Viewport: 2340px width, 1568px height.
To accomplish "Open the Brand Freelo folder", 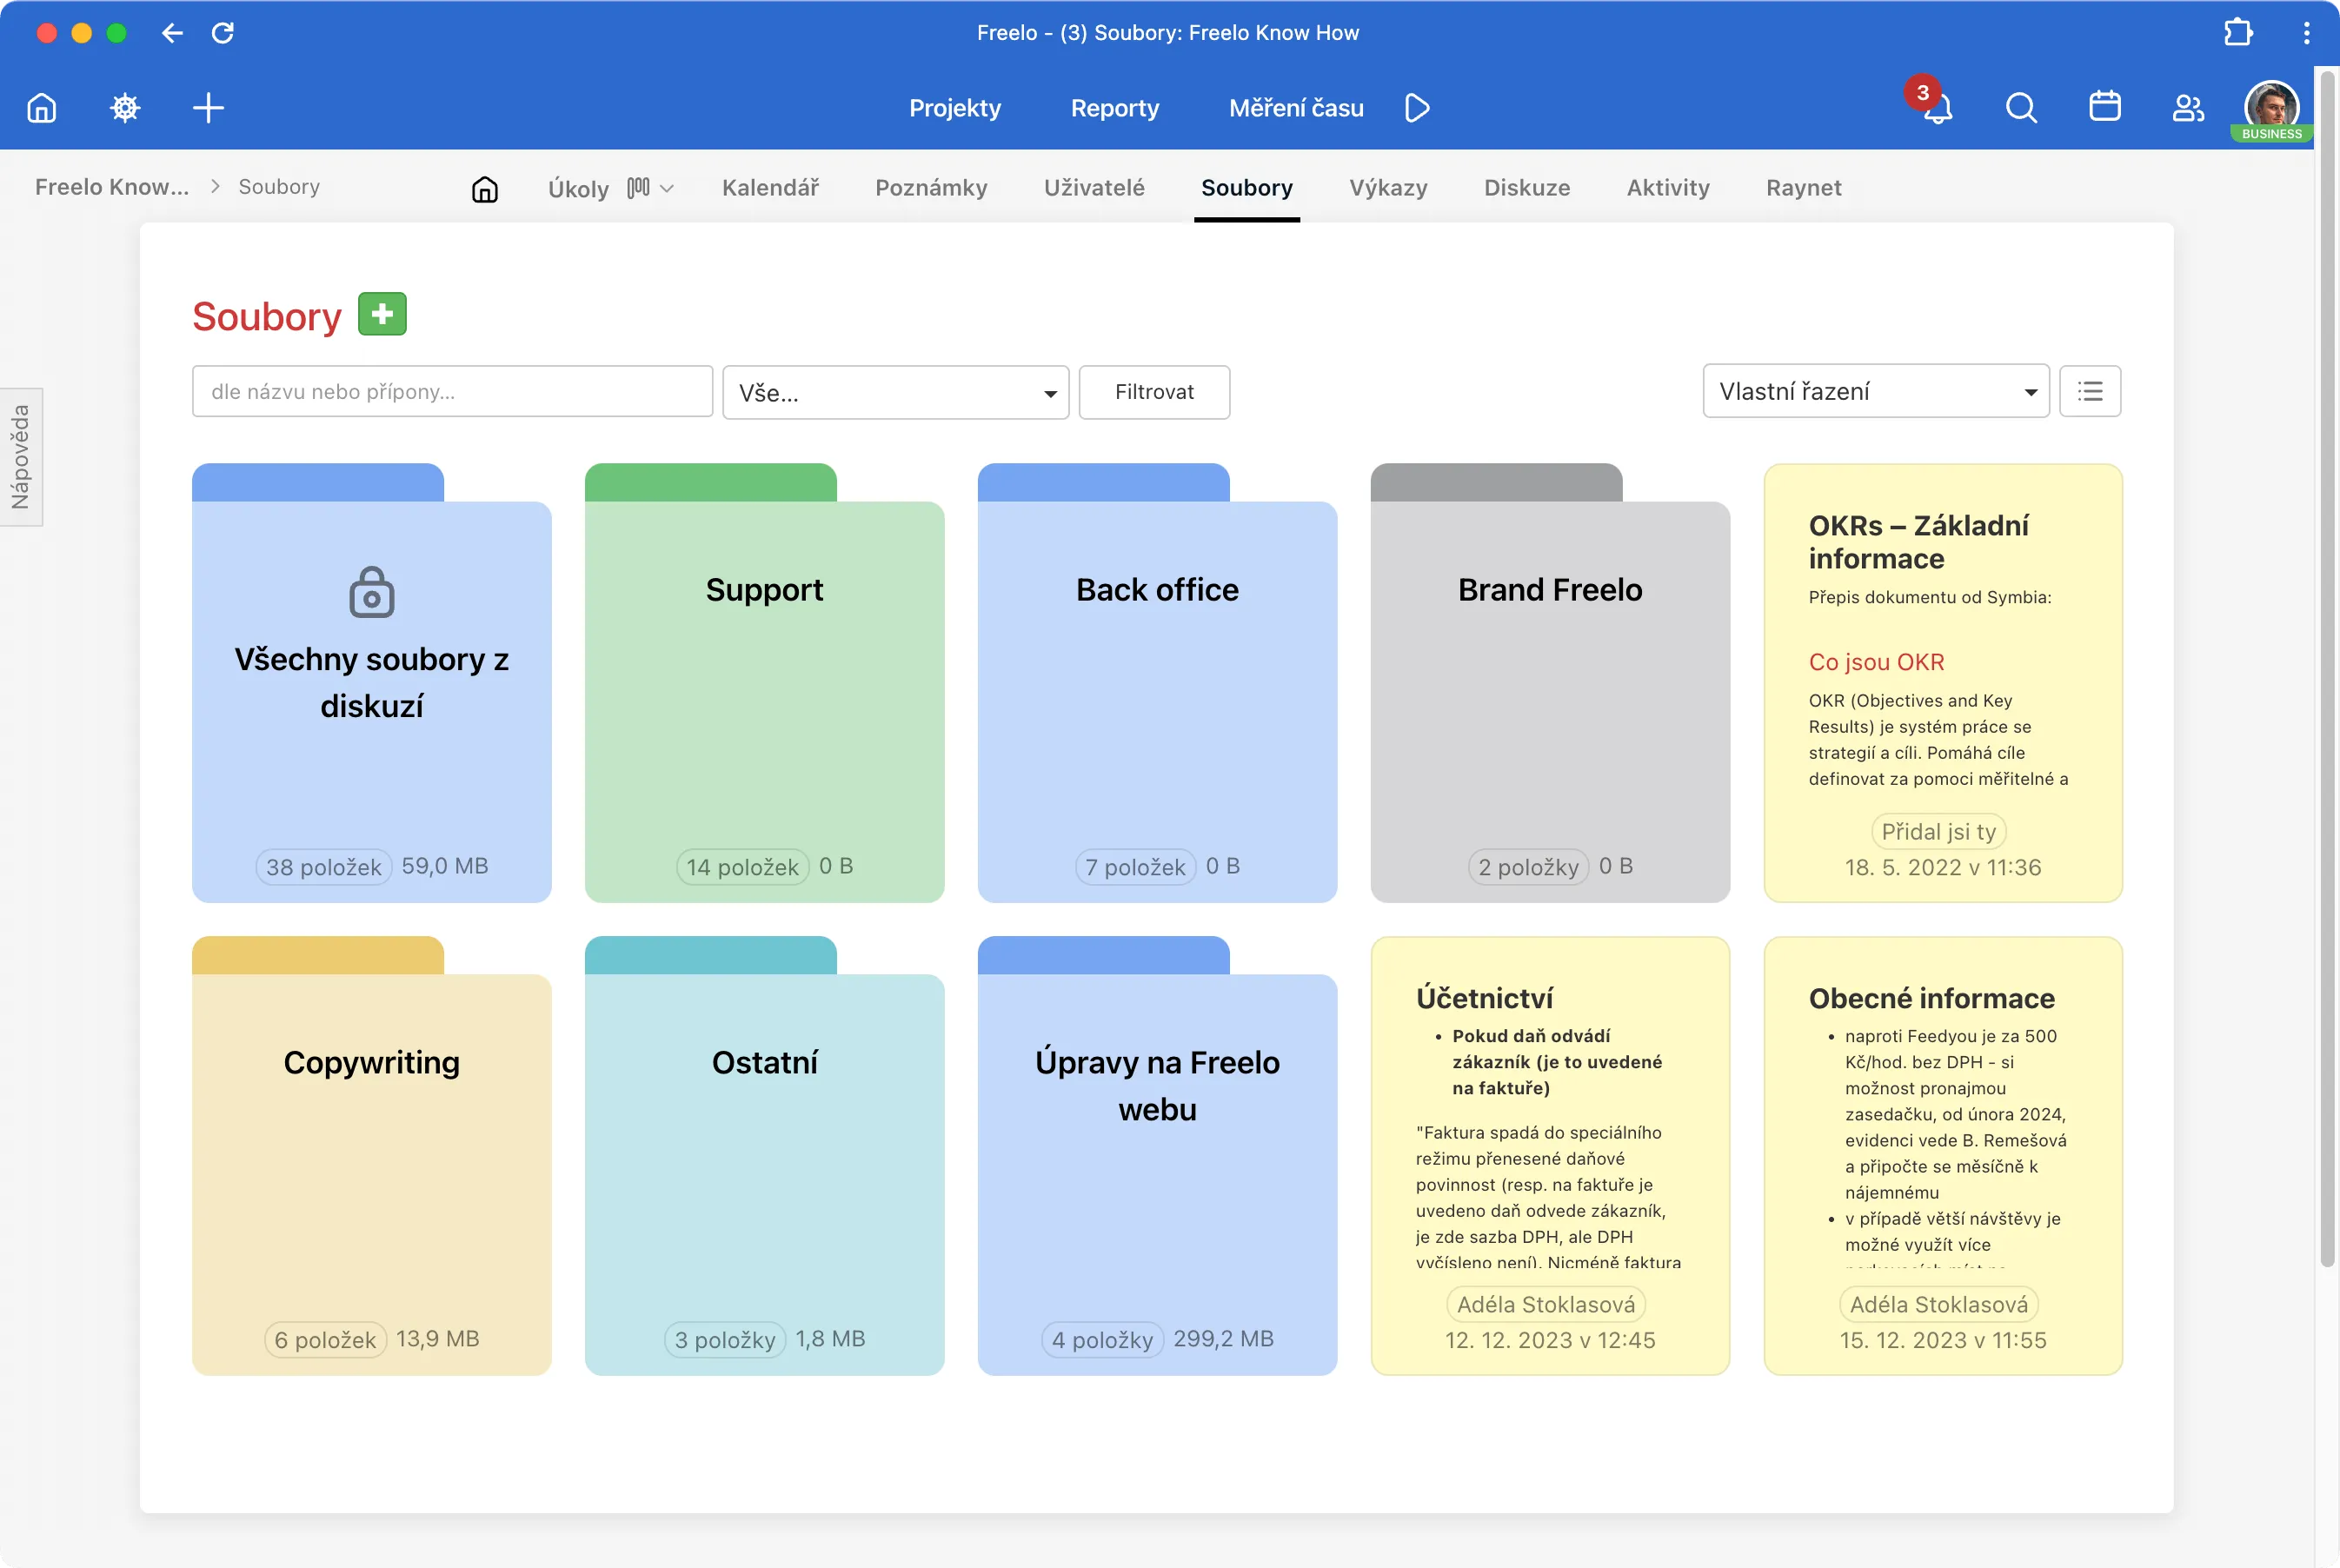I will tap(1551, 683).
